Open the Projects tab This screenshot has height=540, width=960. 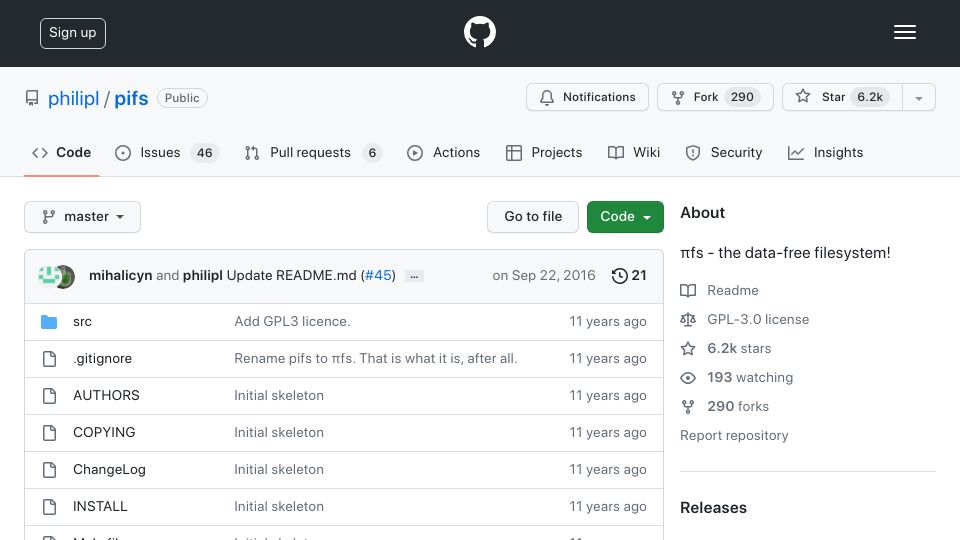point(544,152)
